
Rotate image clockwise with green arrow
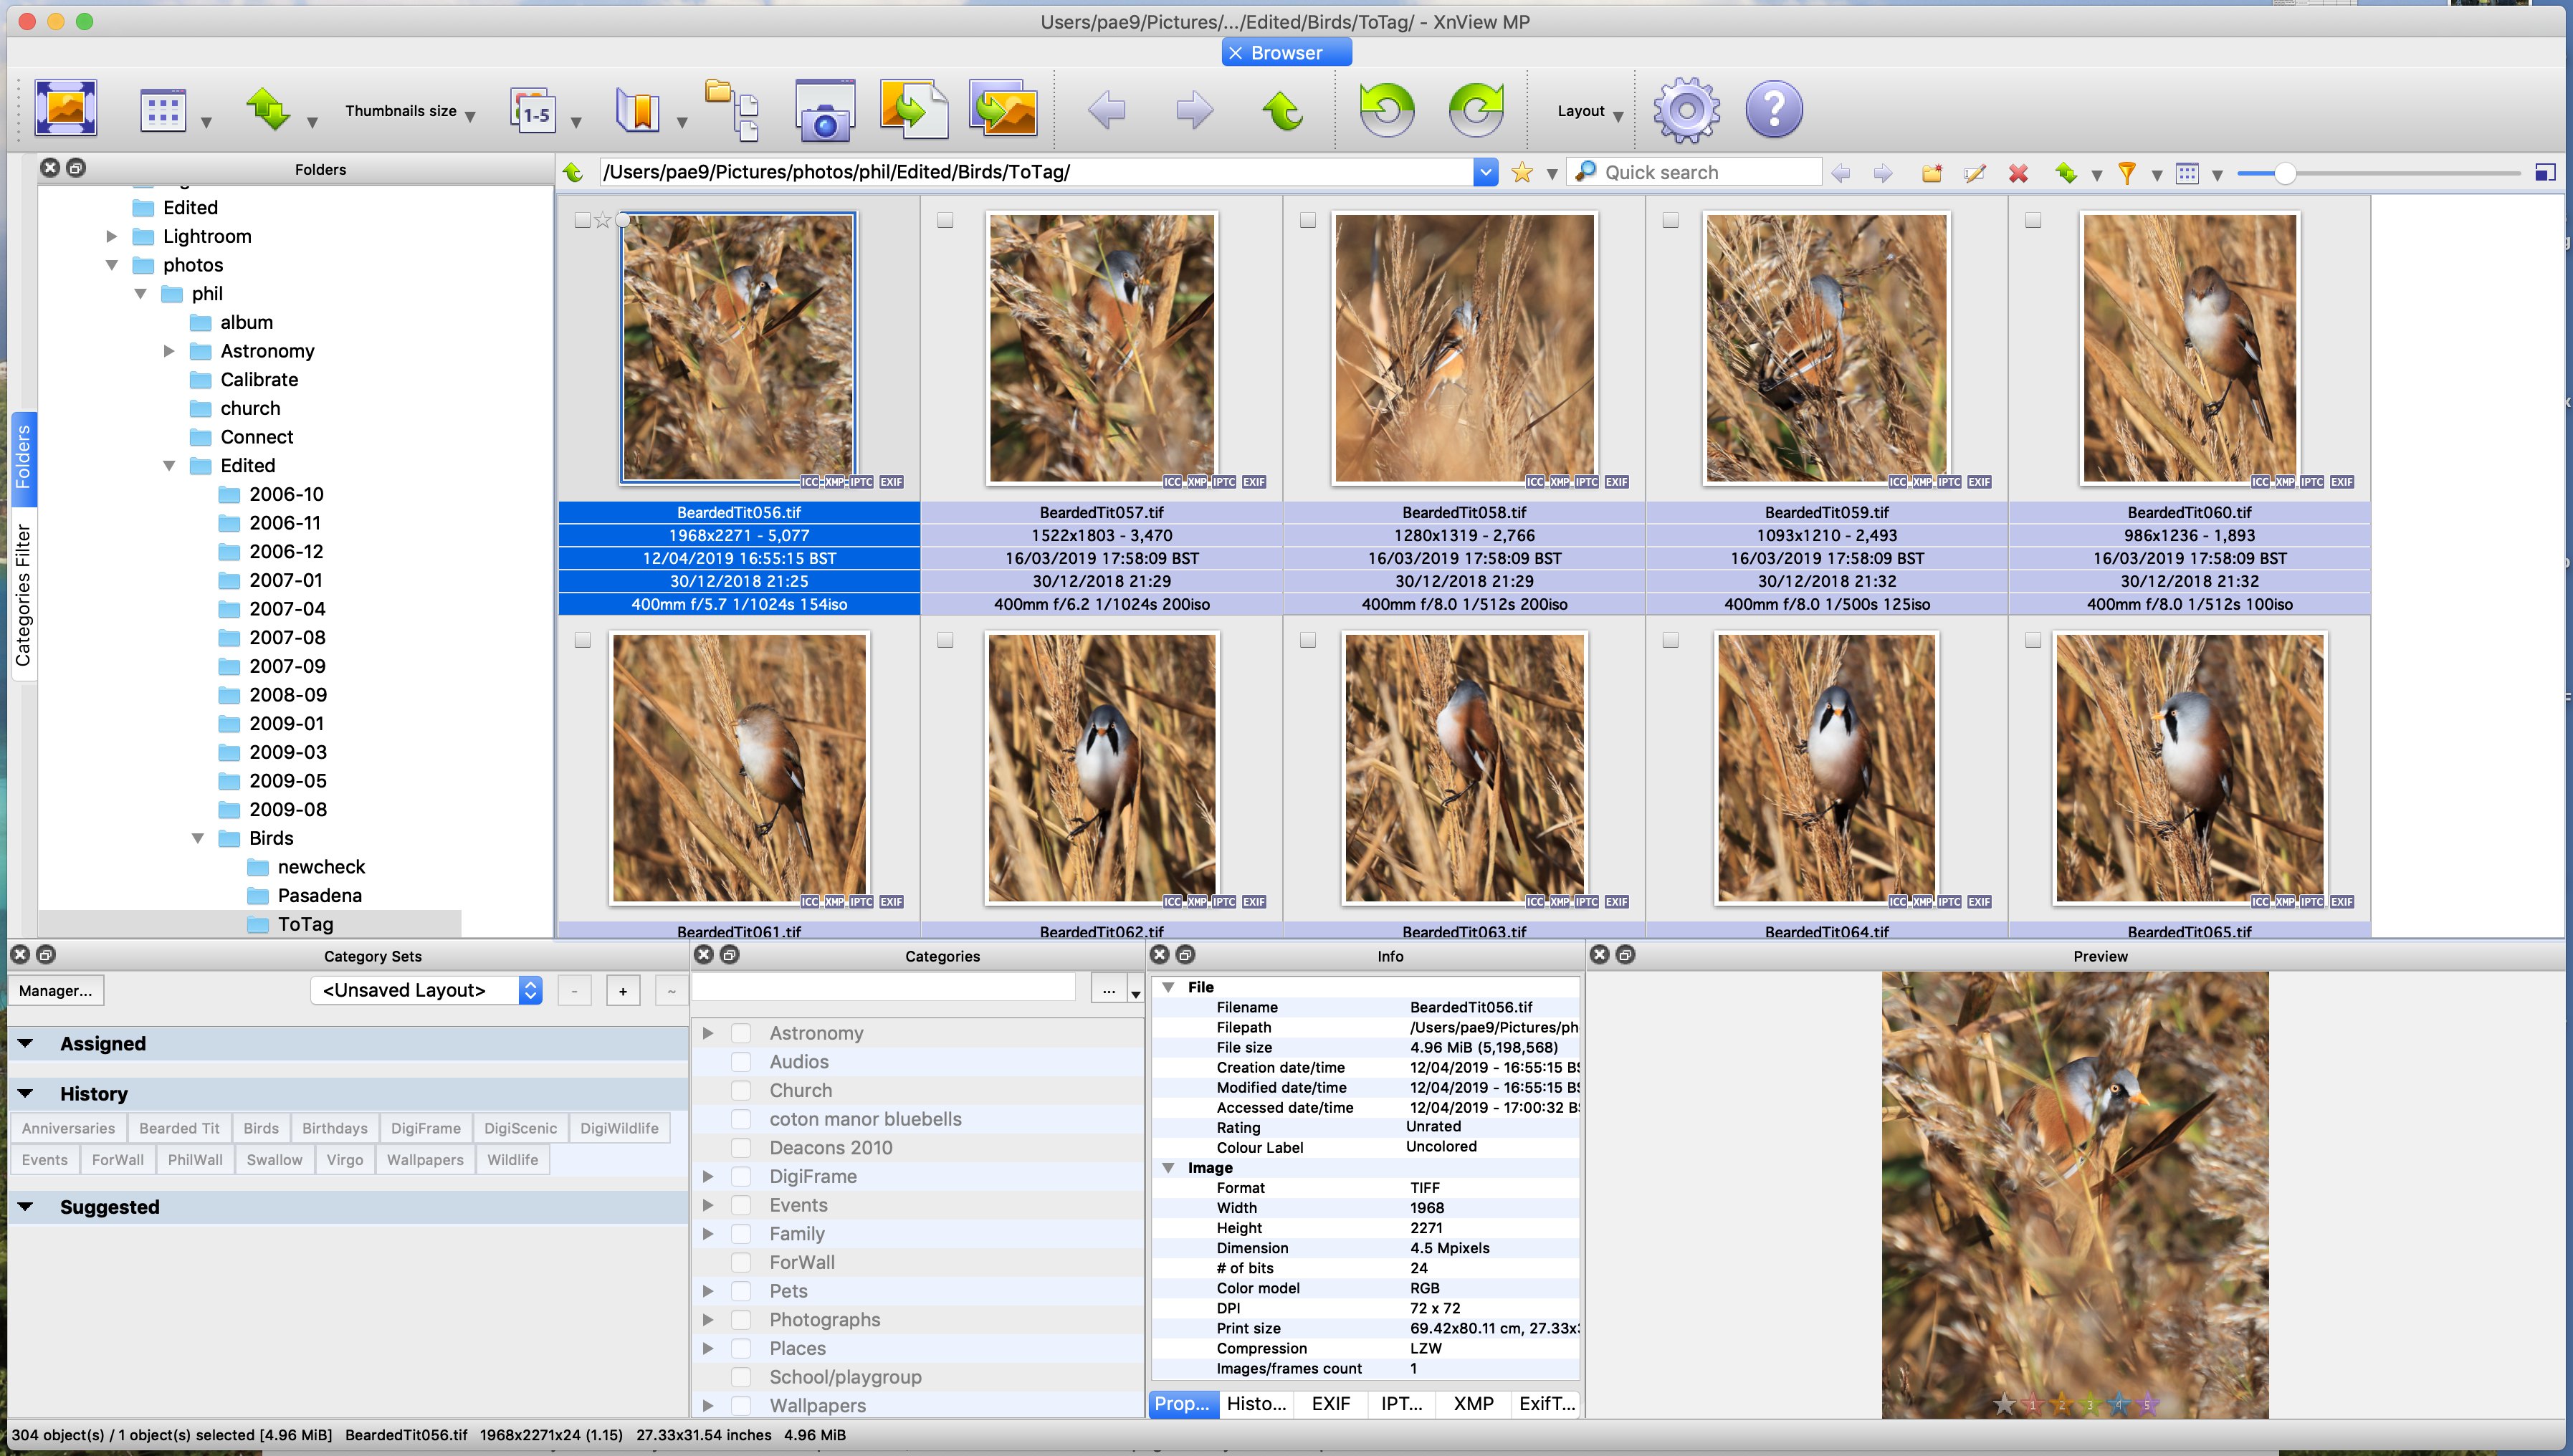coord(1476,110)
